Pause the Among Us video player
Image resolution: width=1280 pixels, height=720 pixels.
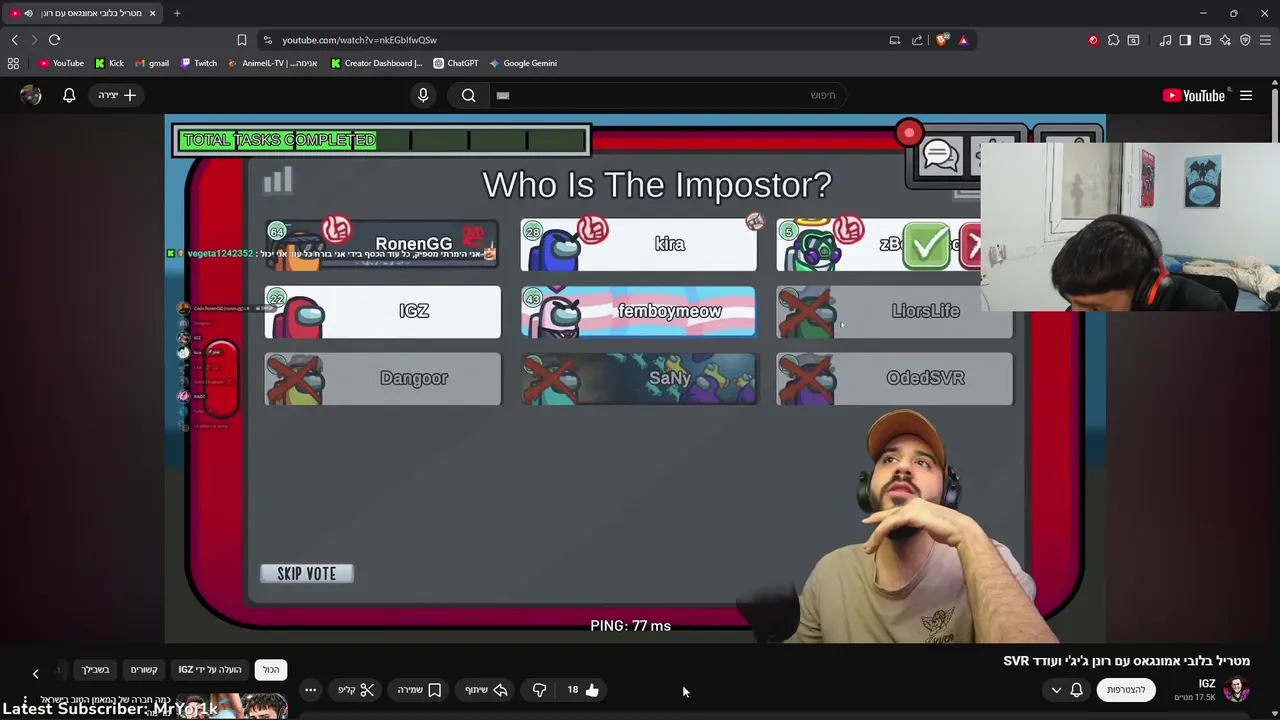click(635, 378)
